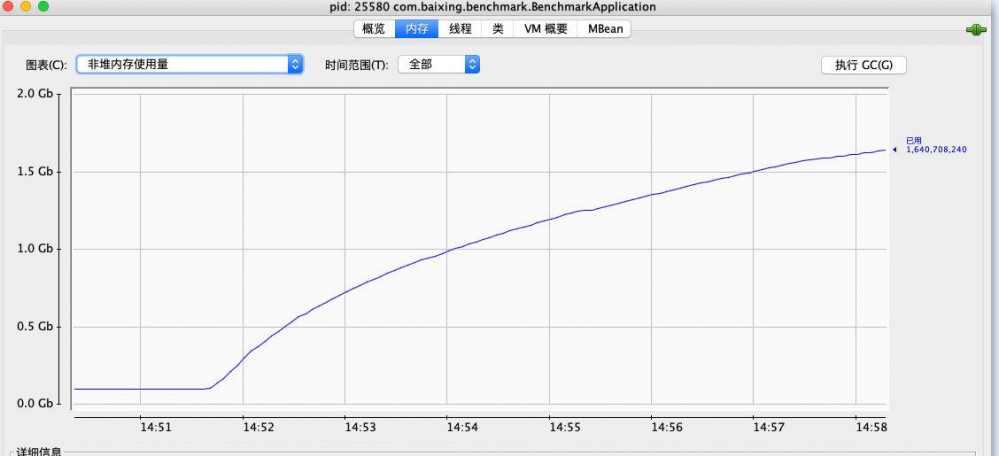This screenshot has width=999, height=456.
Task: Click the 2.0 Gb axis label
Action: click(36, 94)
